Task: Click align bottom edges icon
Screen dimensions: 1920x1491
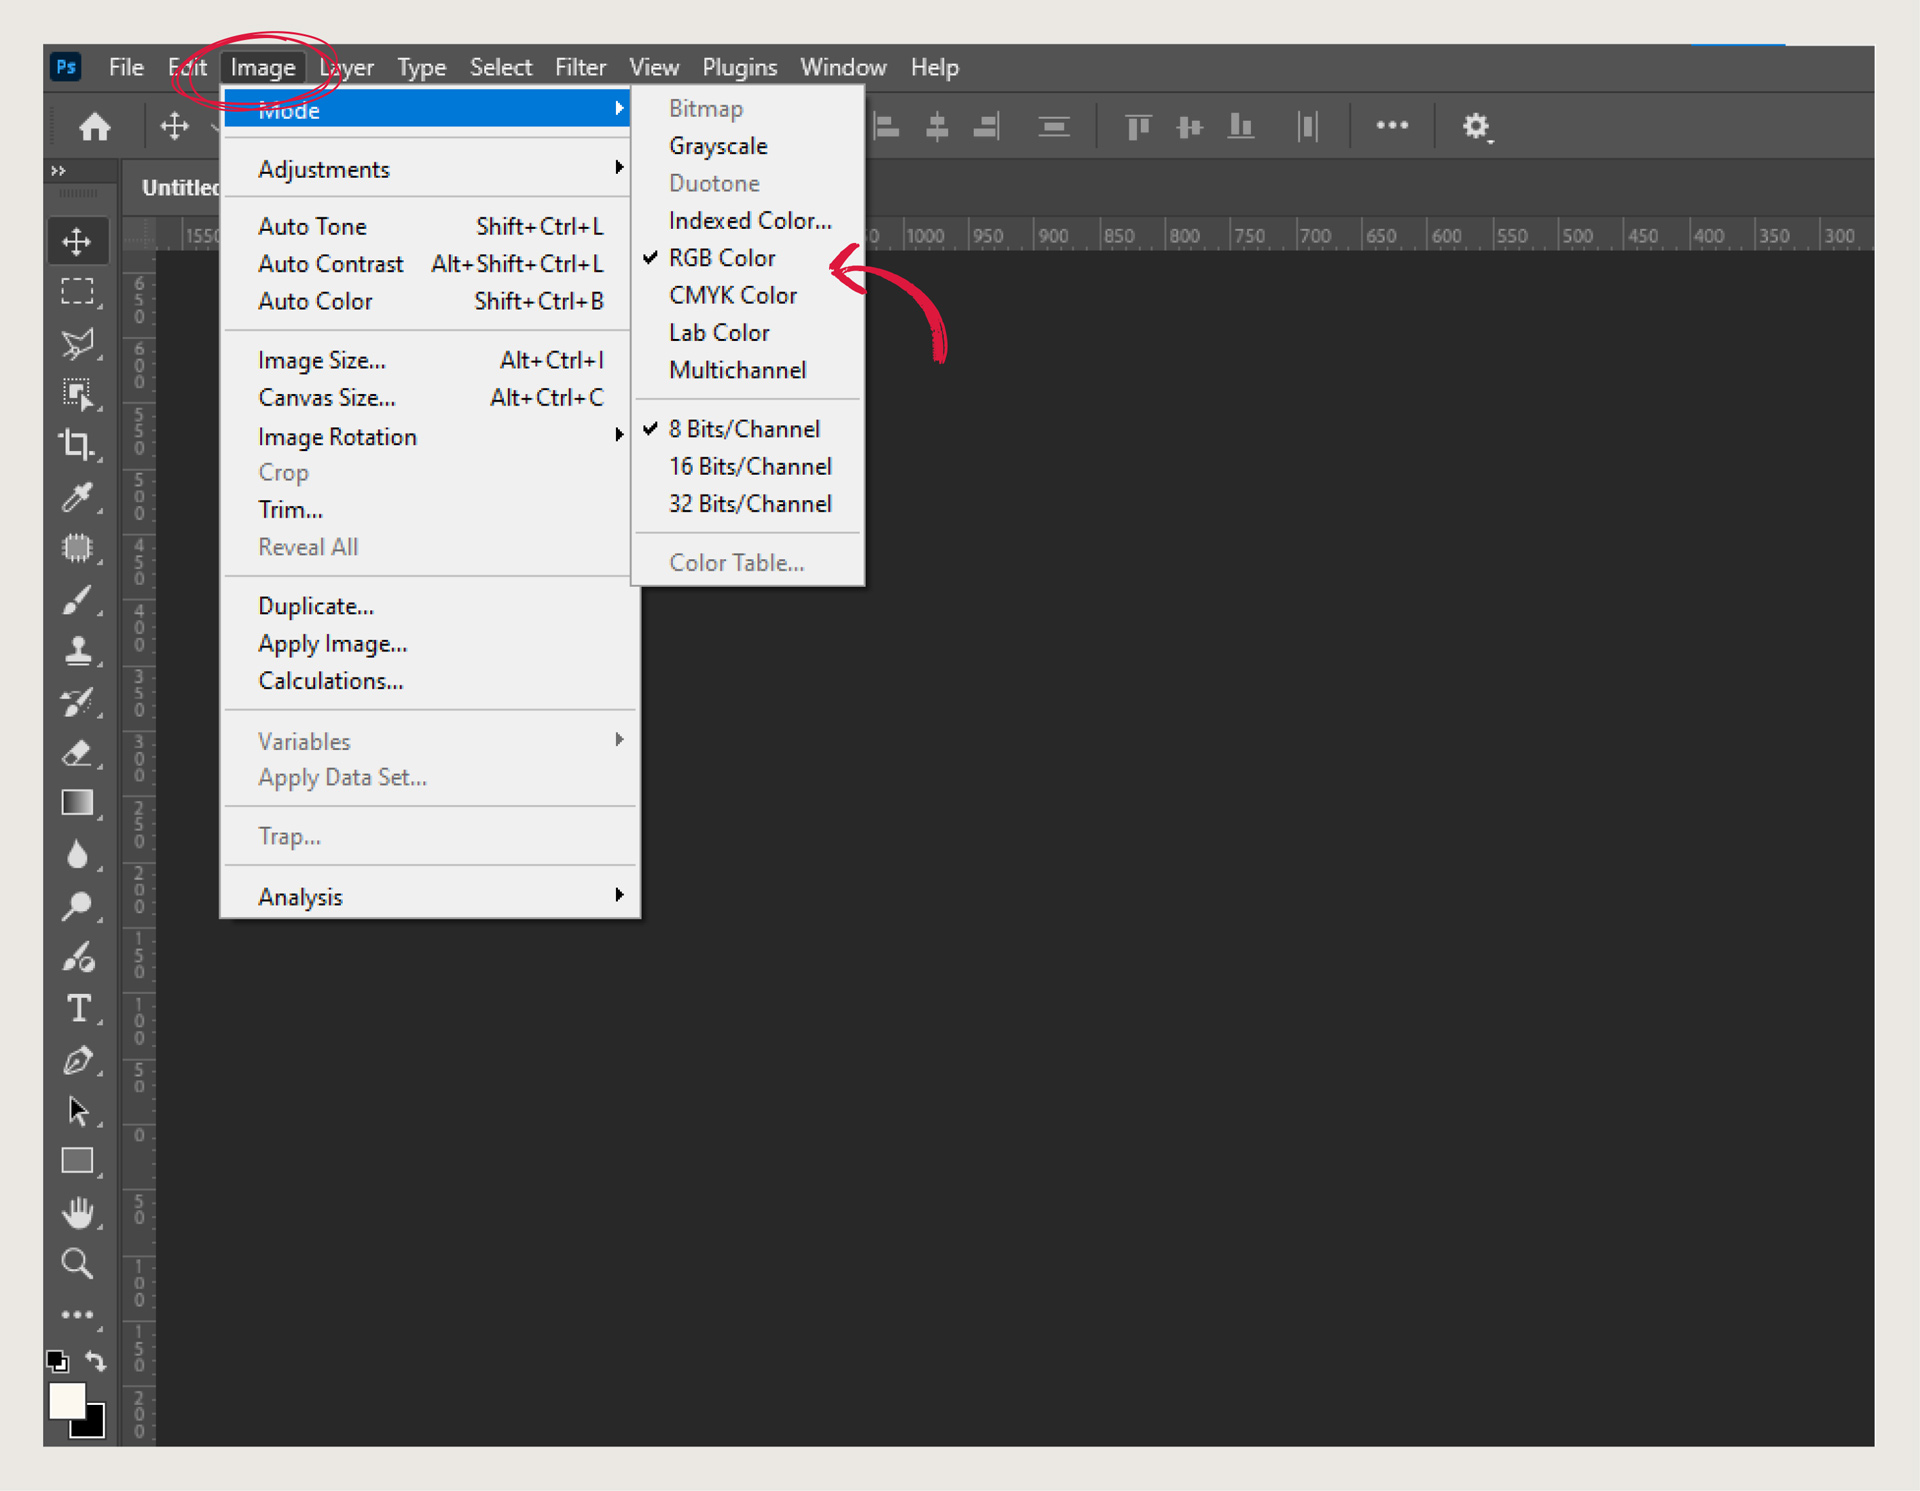Action: 1240,126
